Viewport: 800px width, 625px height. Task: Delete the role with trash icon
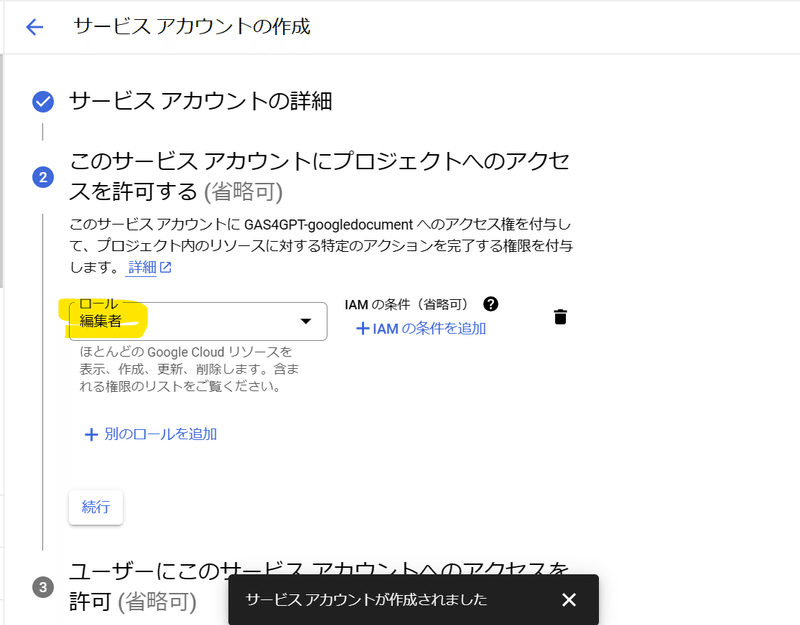(x=560, y=317)
